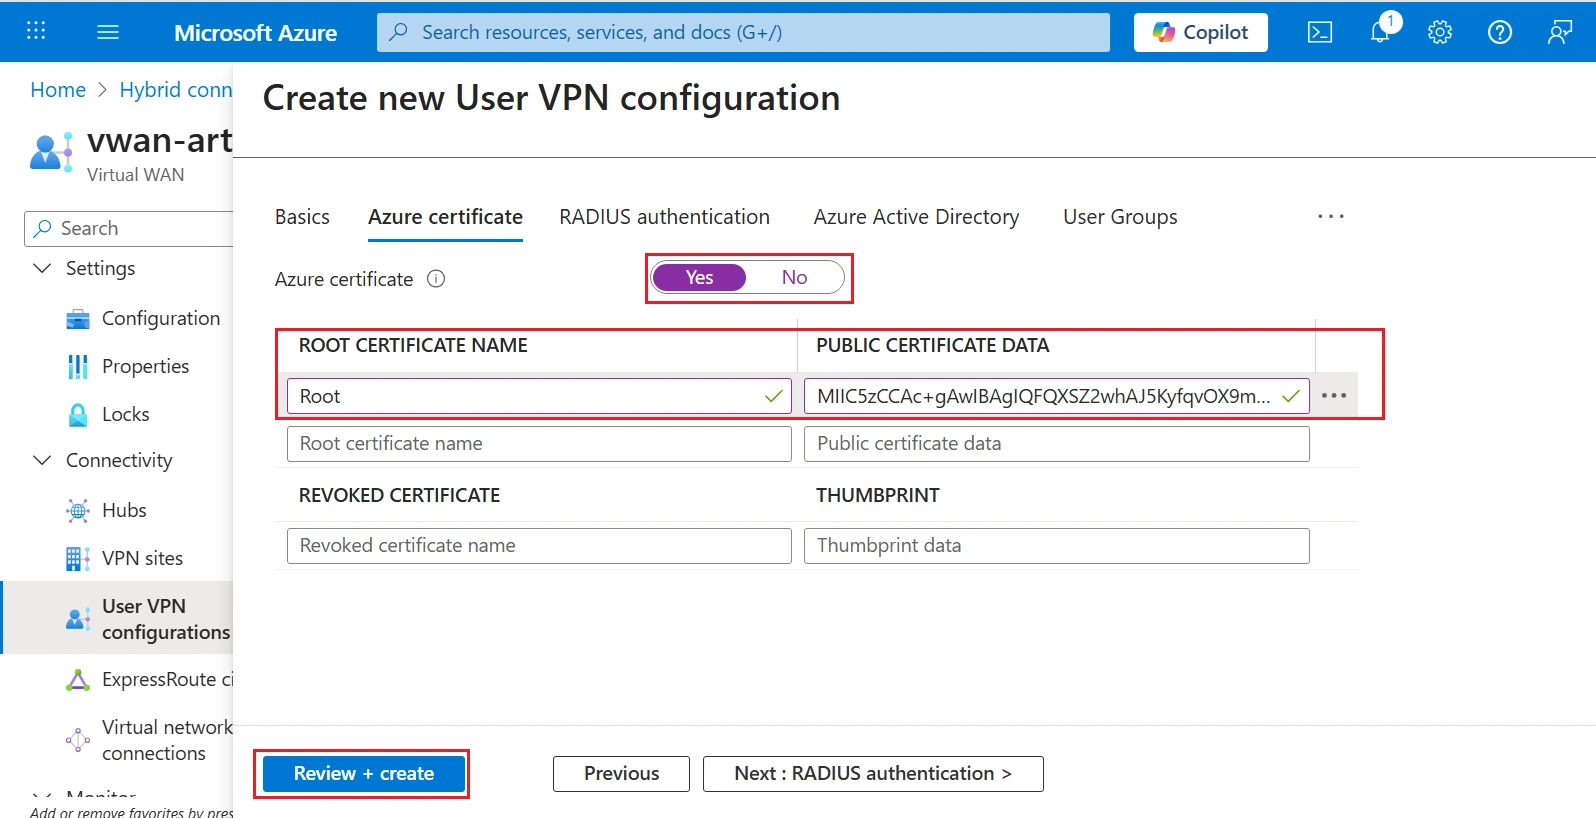Click the Configuration briefcase icon
The width and height of the screenshot is (1596, 818).
[78, 319]
